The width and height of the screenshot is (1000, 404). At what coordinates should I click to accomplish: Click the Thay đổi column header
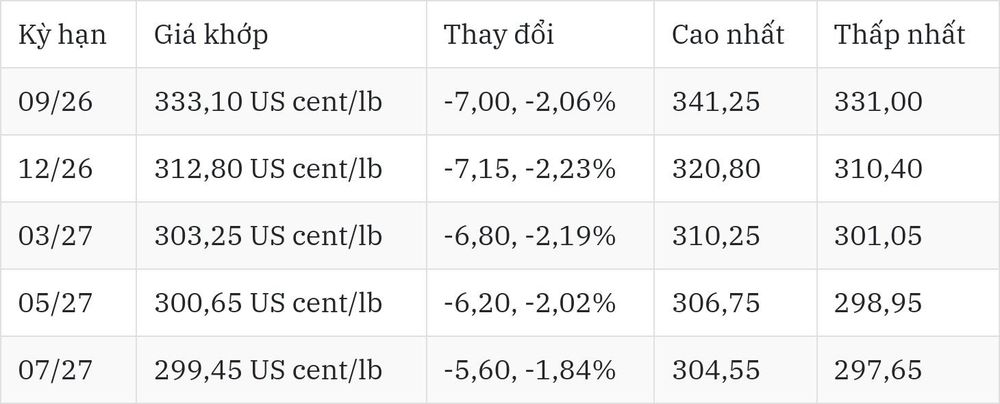(499, 35)
